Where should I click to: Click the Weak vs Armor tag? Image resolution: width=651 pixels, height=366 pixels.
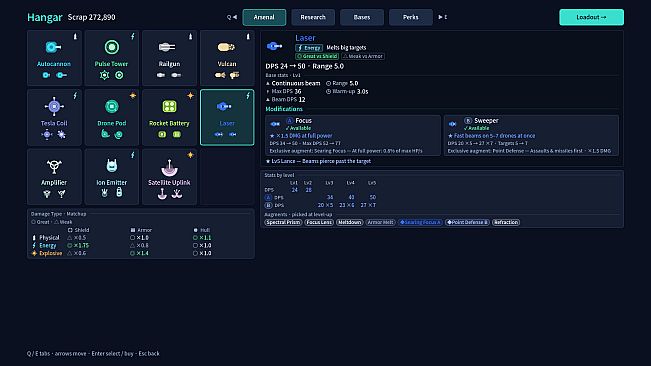click(363, 56)
